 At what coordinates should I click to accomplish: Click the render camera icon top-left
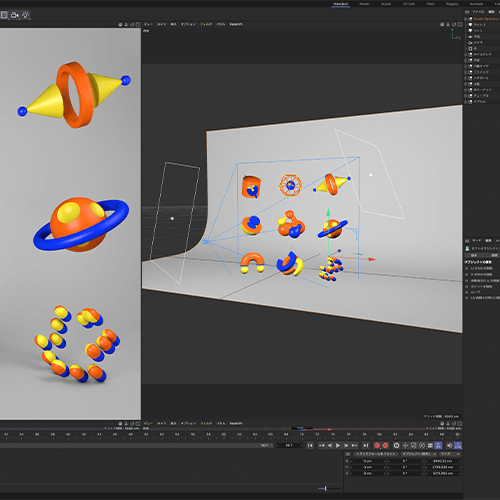tap(15, 15)
